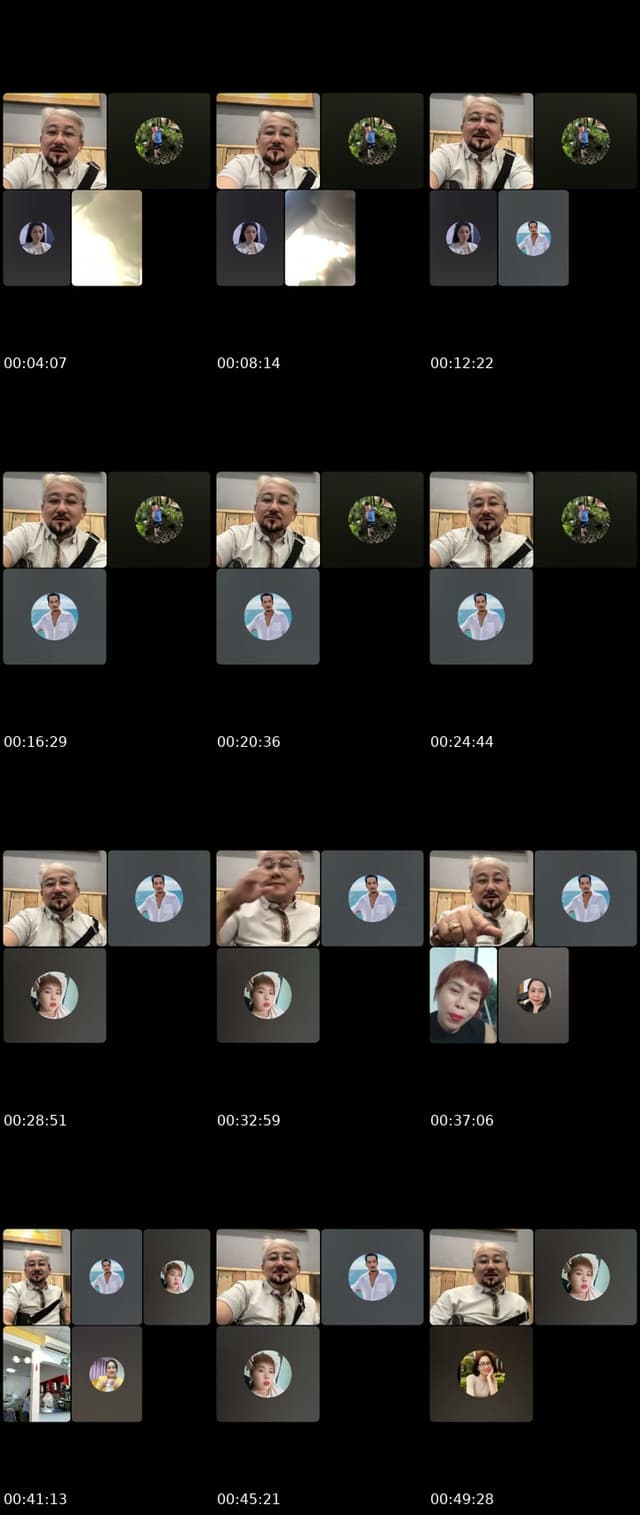
Task: Click the 00:45:21 timestamp label
Action: click(249, 1499)
